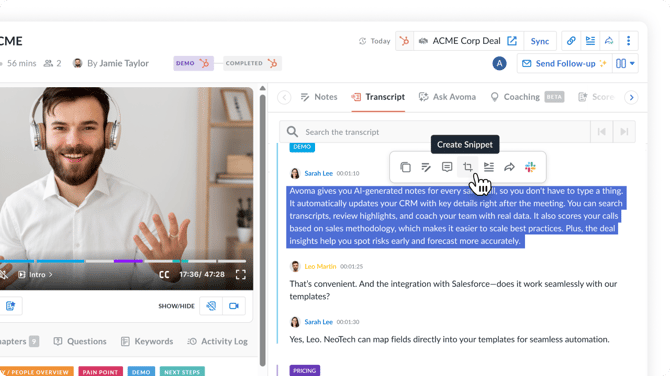This screenshot has height=376, width=670.
Task: Click the DEMO stage badge in header
Action: click(193, 63)
